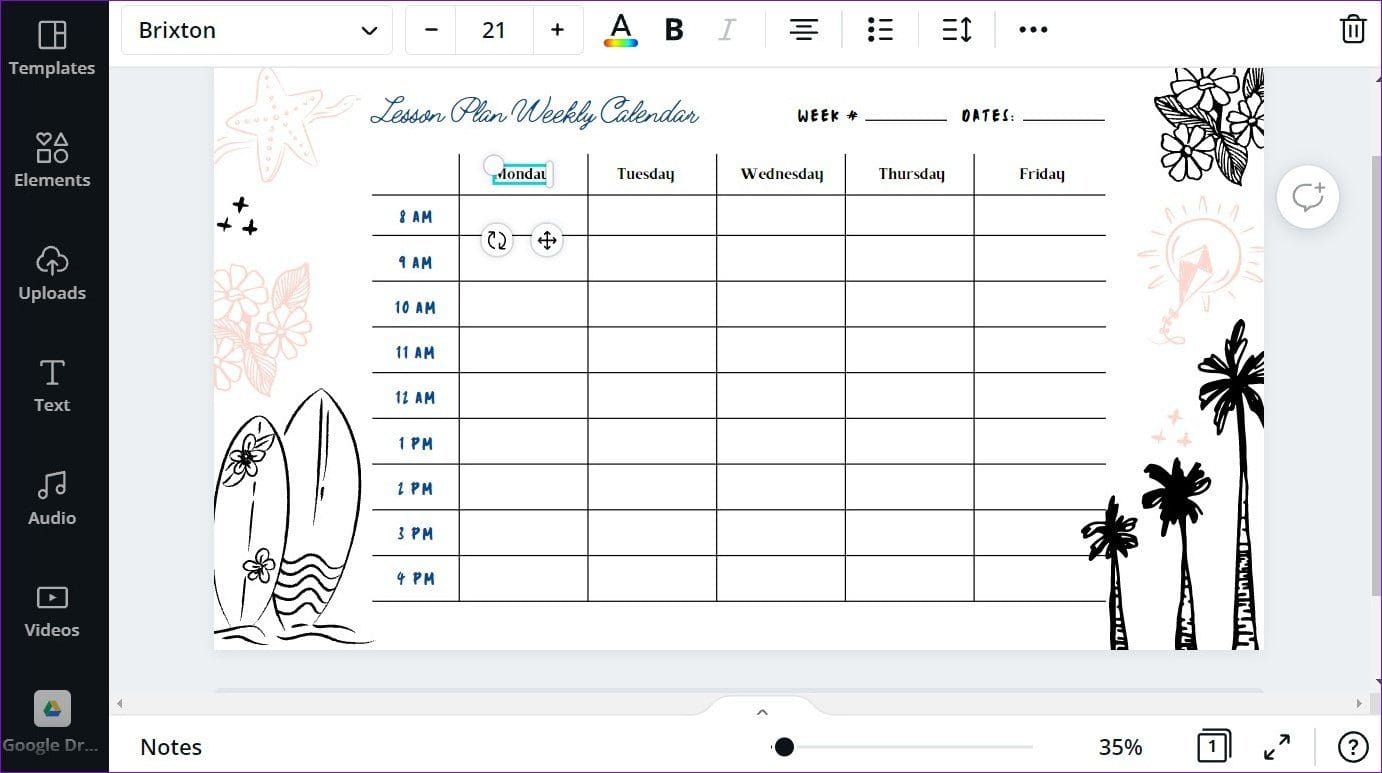Open the text color picker
Image resolution: width=1382 pixels, height=773 pixels.
621,30
